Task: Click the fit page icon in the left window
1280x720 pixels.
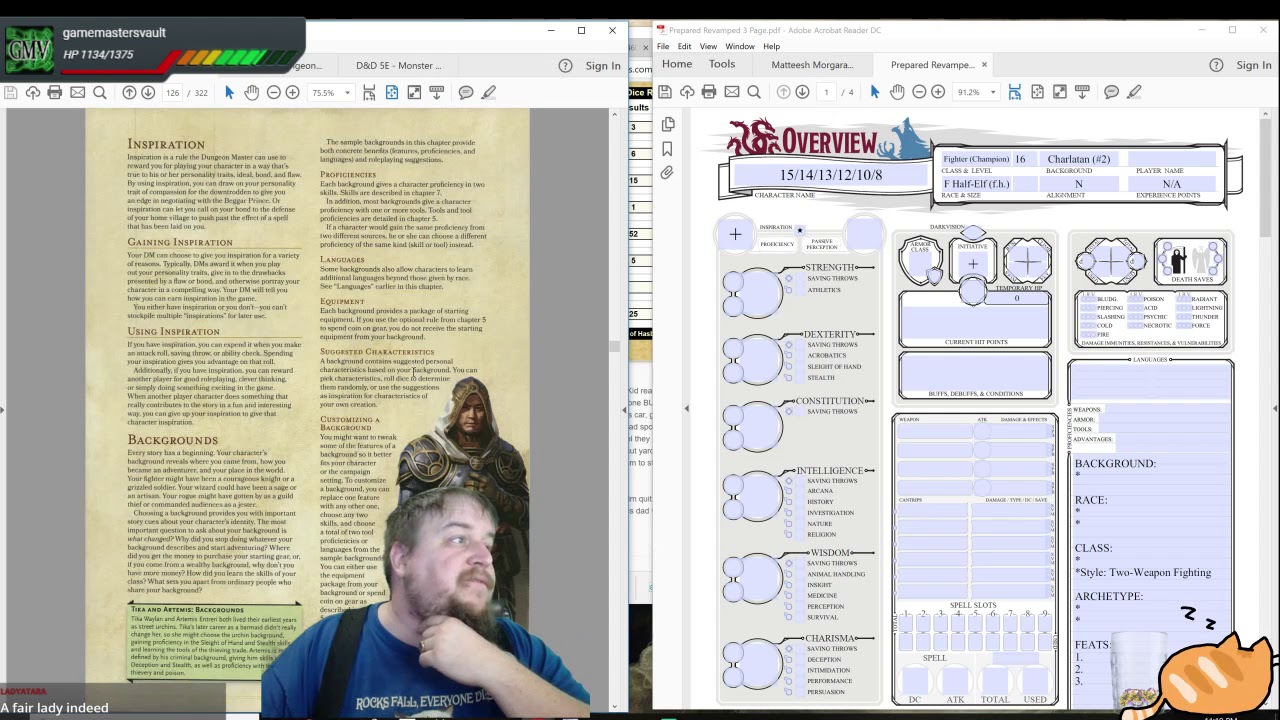Action: [x=391, y=92]
